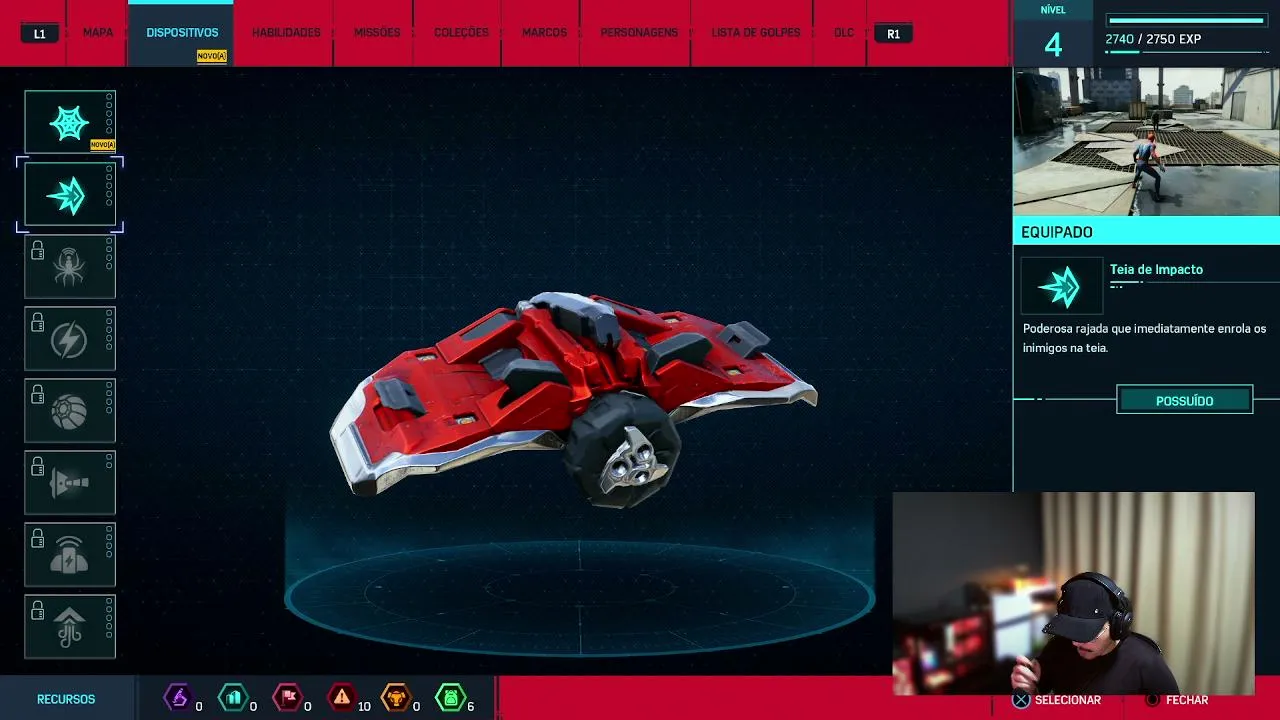The image size is (1280, 720).
Task: Open the DISPOSITIVOS tab
Action: (x=182, y=33)
